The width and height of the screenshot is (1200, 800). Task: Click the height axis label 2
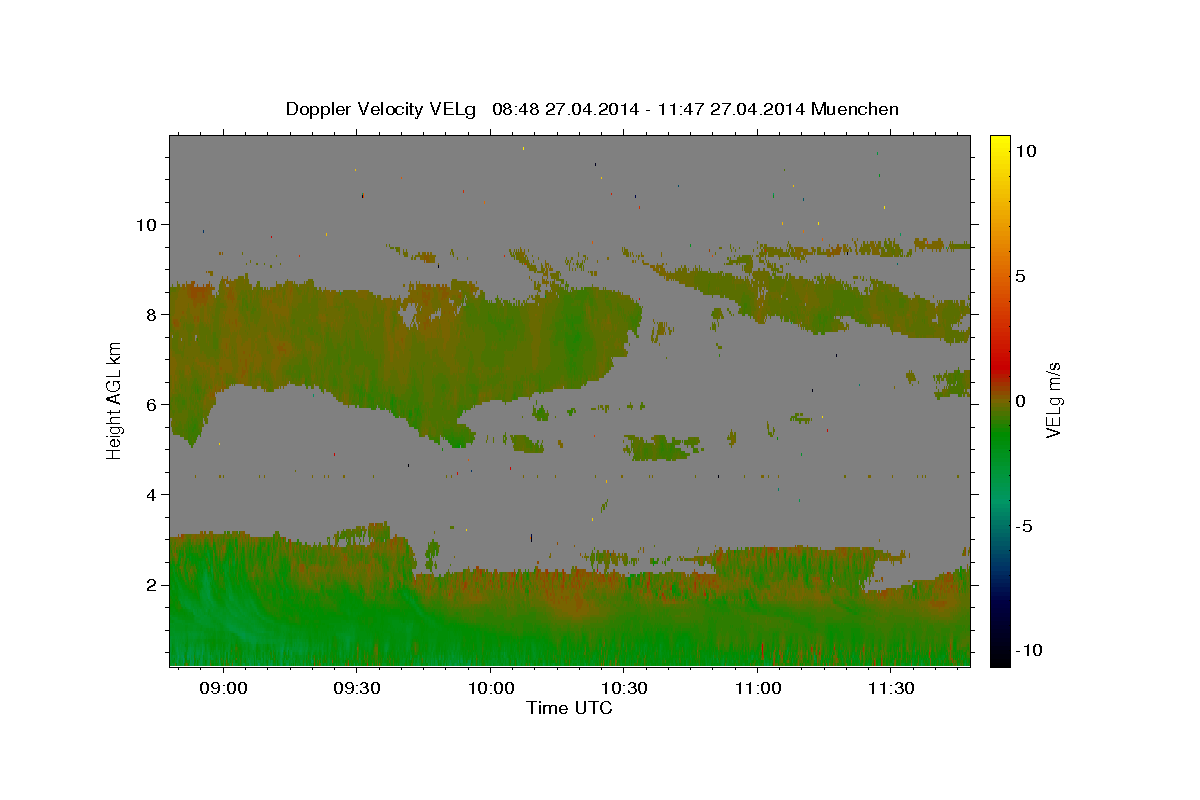tap(153, 585)
